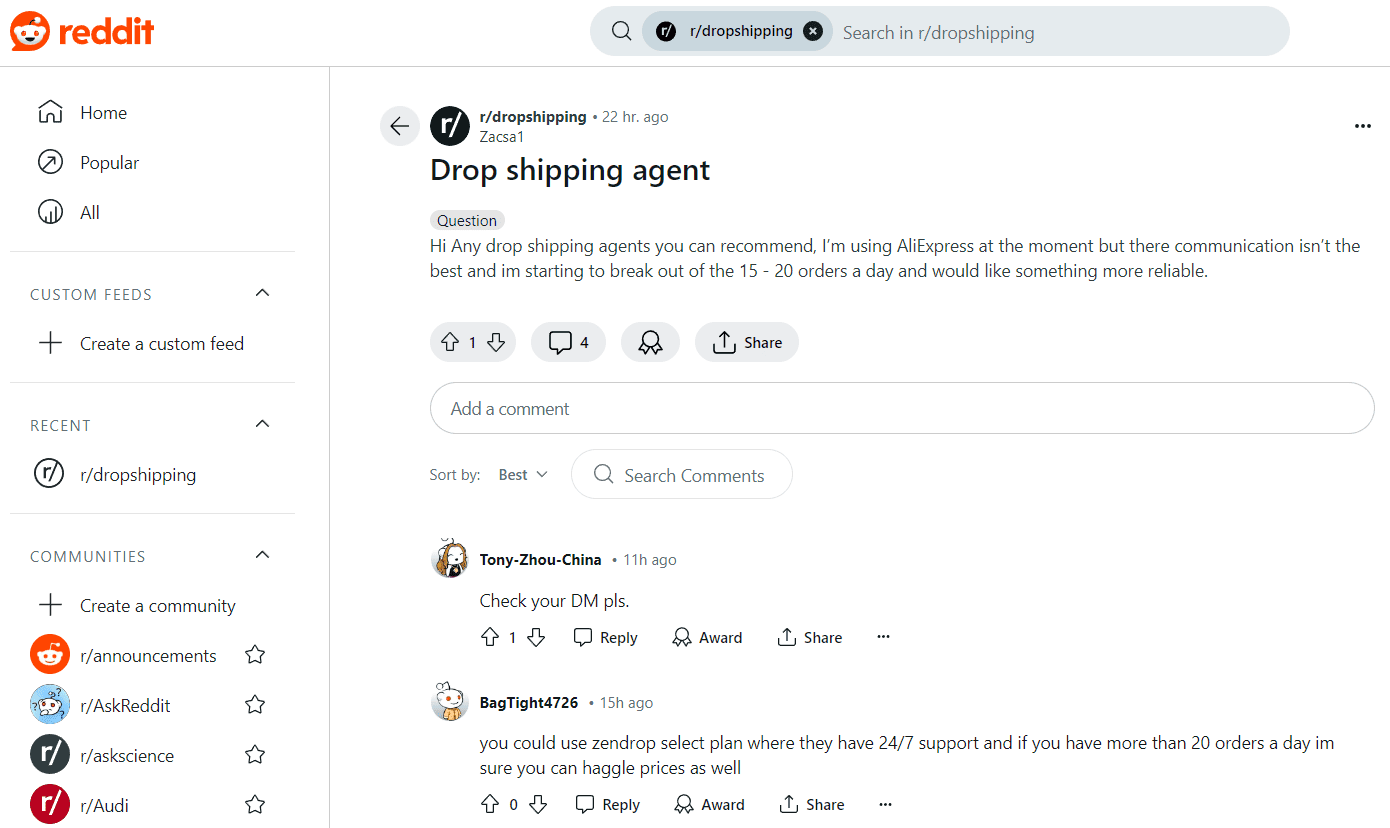The image size is (1390, 828).
Task: Share the post using the Share icon
Action: click(x=746, y=342)
